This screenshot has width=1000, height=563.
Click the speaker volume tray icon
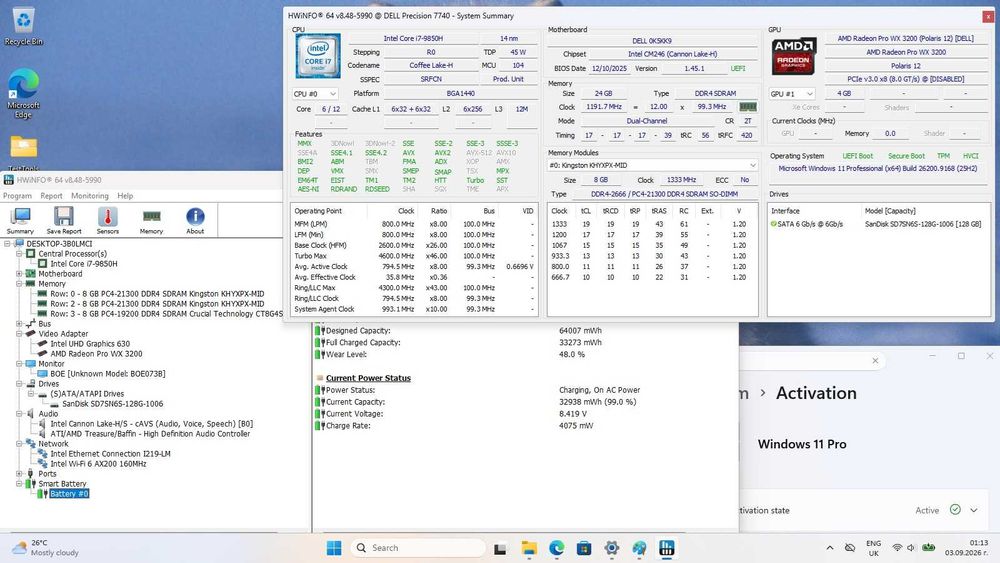[911, 548]
